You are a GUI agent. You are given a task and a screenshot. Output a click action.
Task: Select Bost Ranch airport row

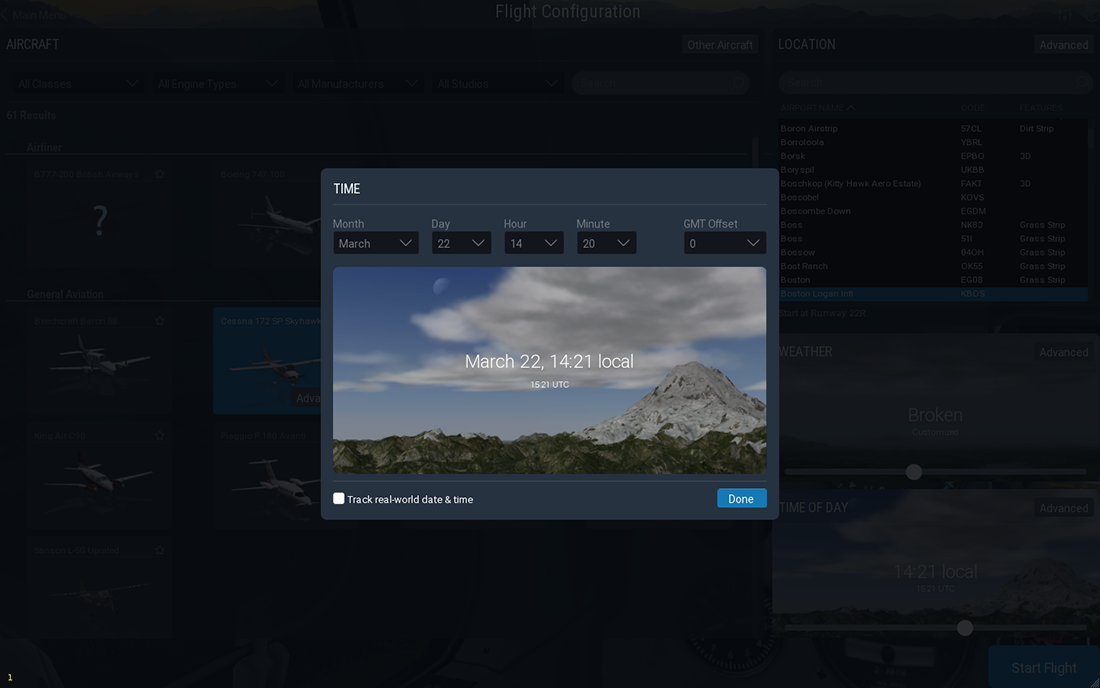click(933, 266)
